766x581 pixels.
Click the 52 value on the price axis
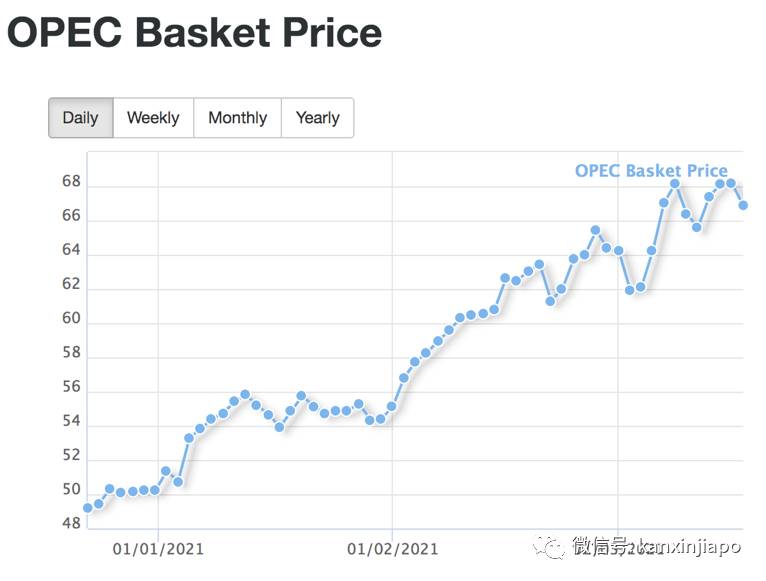click(x=71, y=456)
